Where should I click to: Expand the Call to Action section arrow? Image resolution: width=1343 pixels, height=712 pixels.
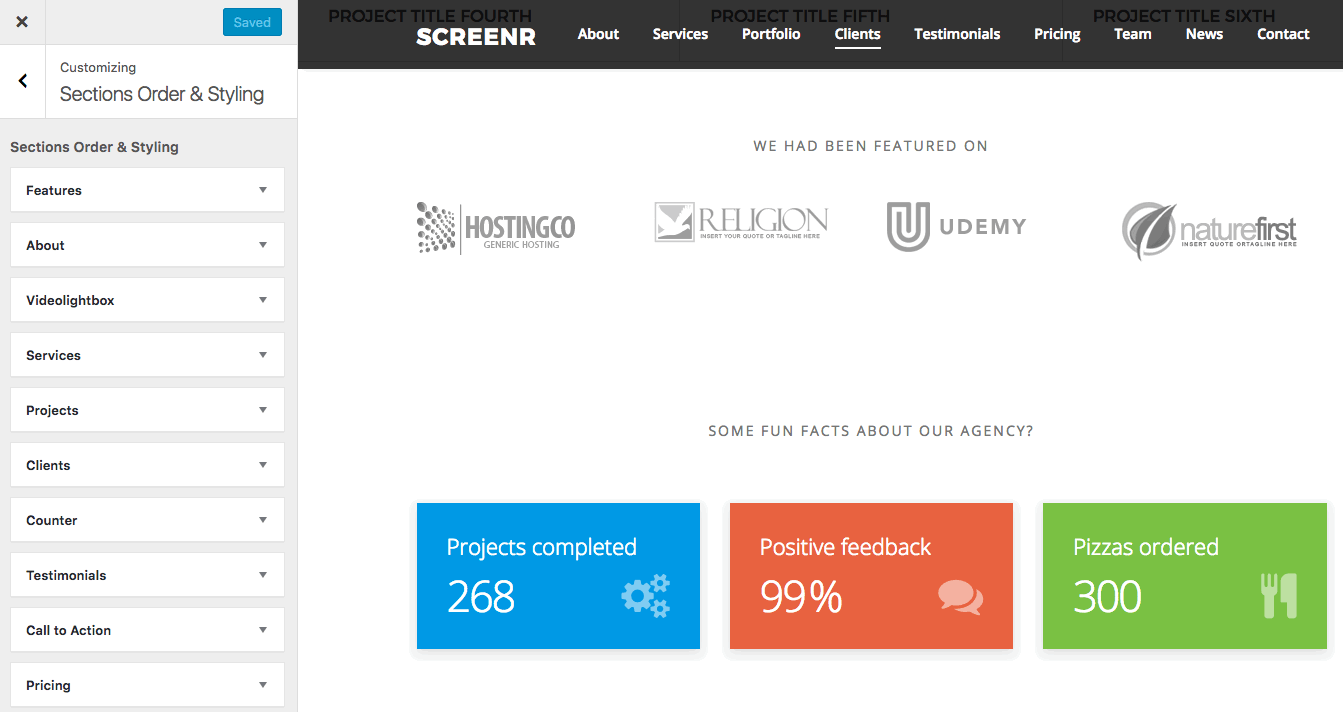(263, 630)
